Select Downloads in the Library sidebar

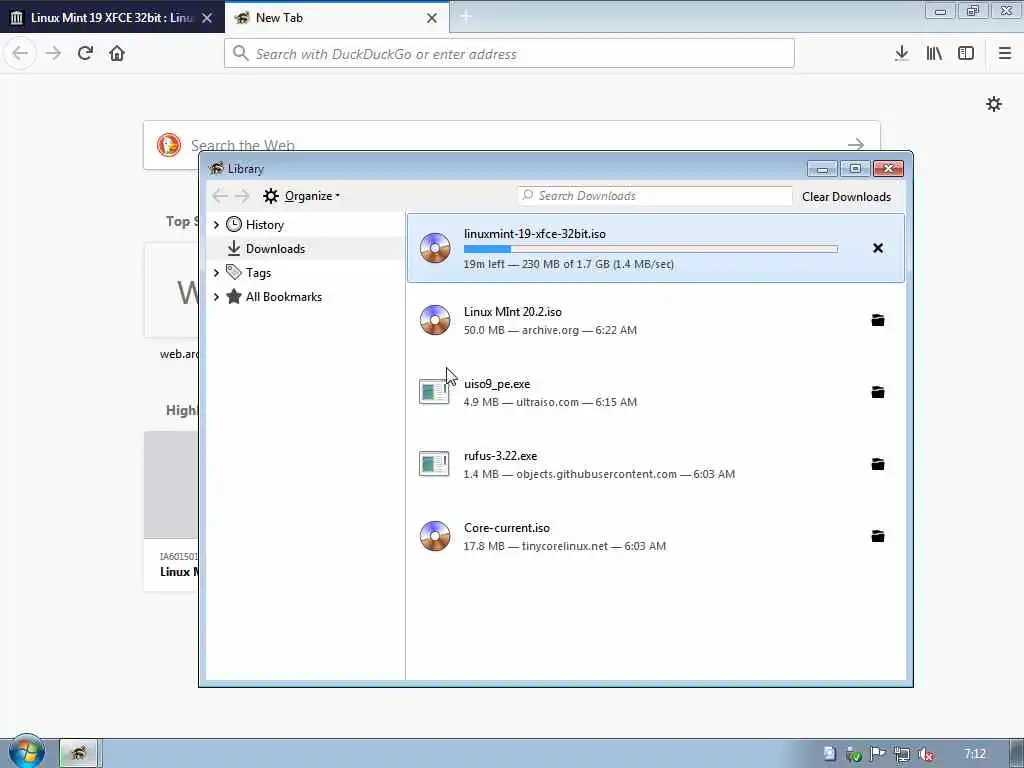coord(306,248)
